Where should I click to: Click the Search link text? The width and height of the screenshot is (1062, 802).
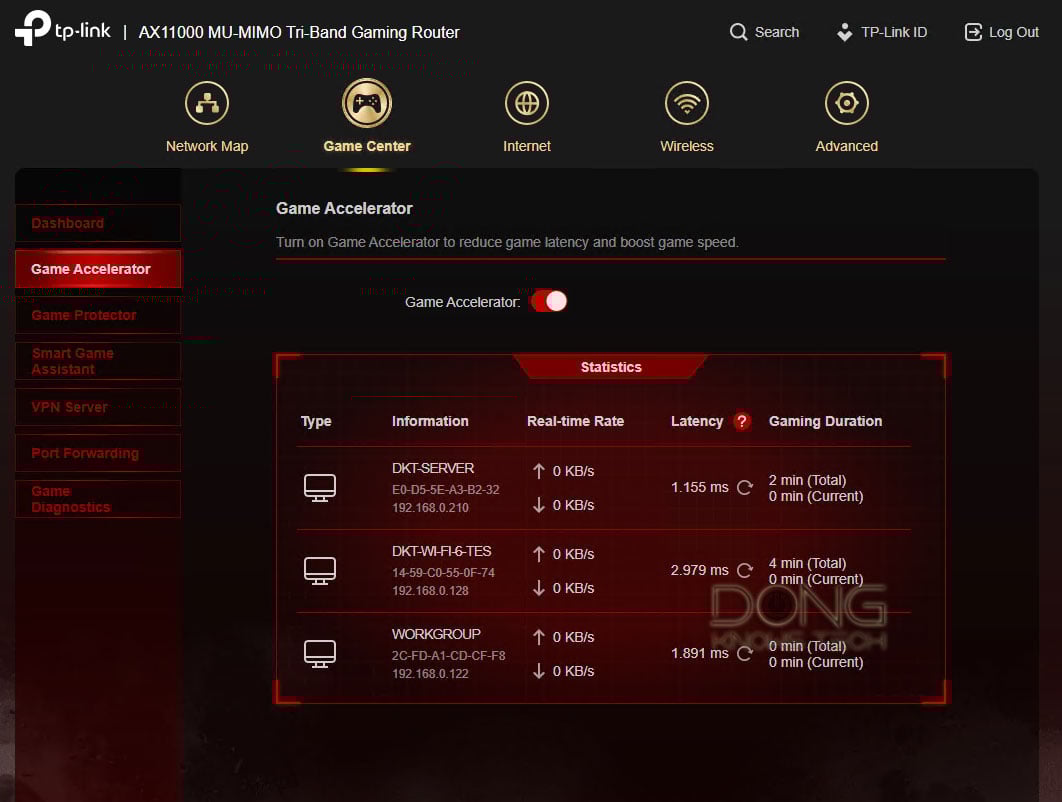tap(777, 32)
